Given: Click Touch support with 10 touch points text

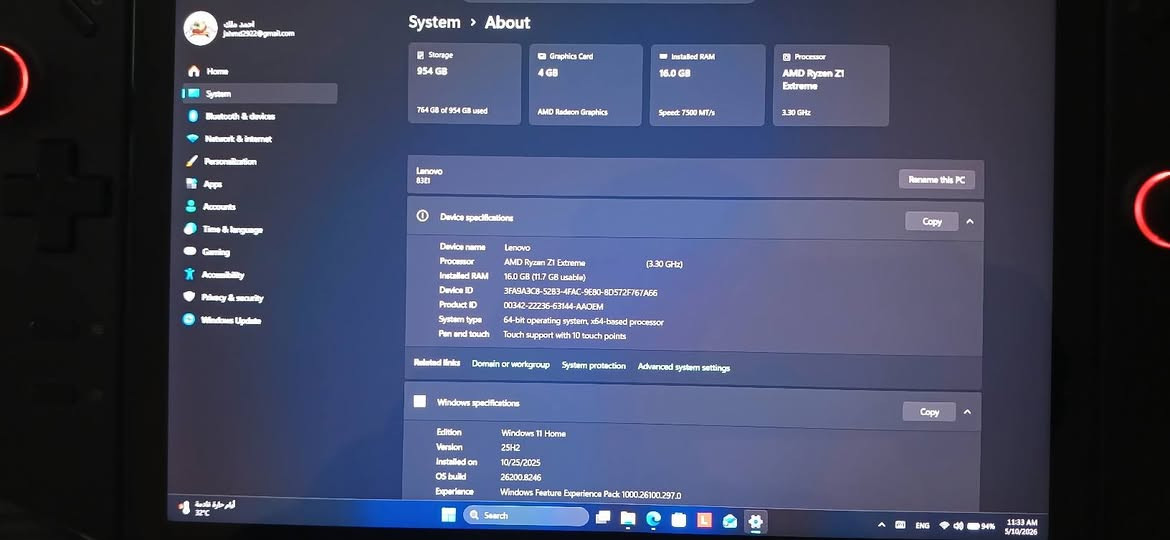Looking at the screenshot, I should pyautogui.click(x=565, y=336).
